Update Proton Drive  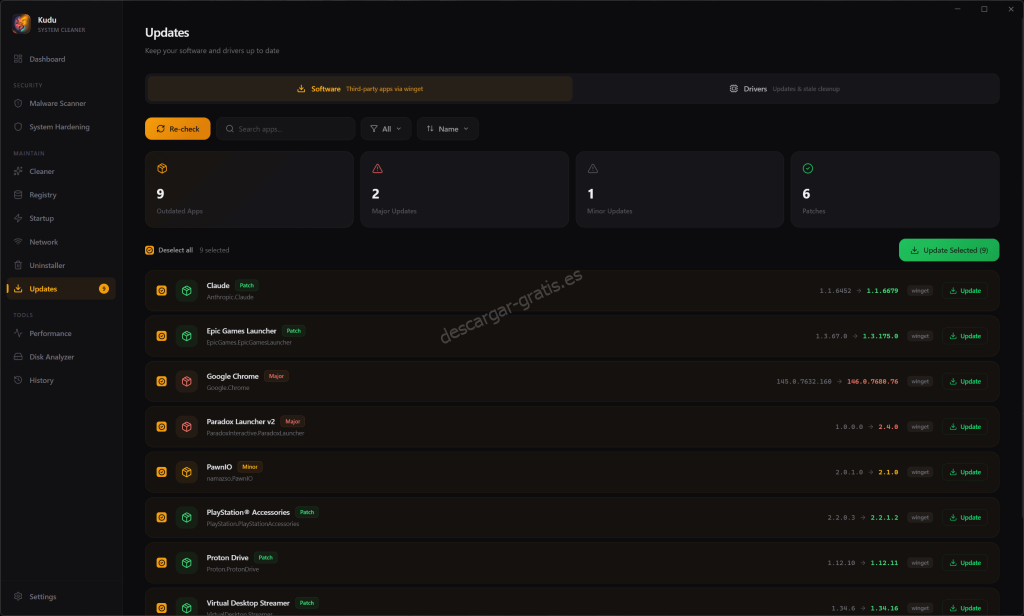(965, 563)
